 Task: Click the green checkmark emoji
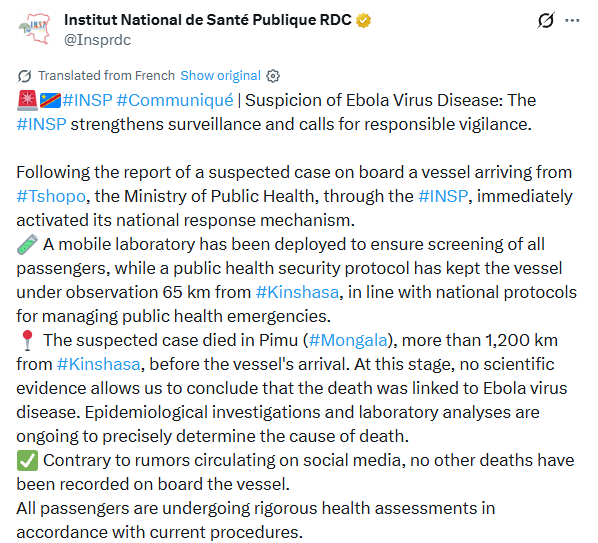tap(27, 460)
